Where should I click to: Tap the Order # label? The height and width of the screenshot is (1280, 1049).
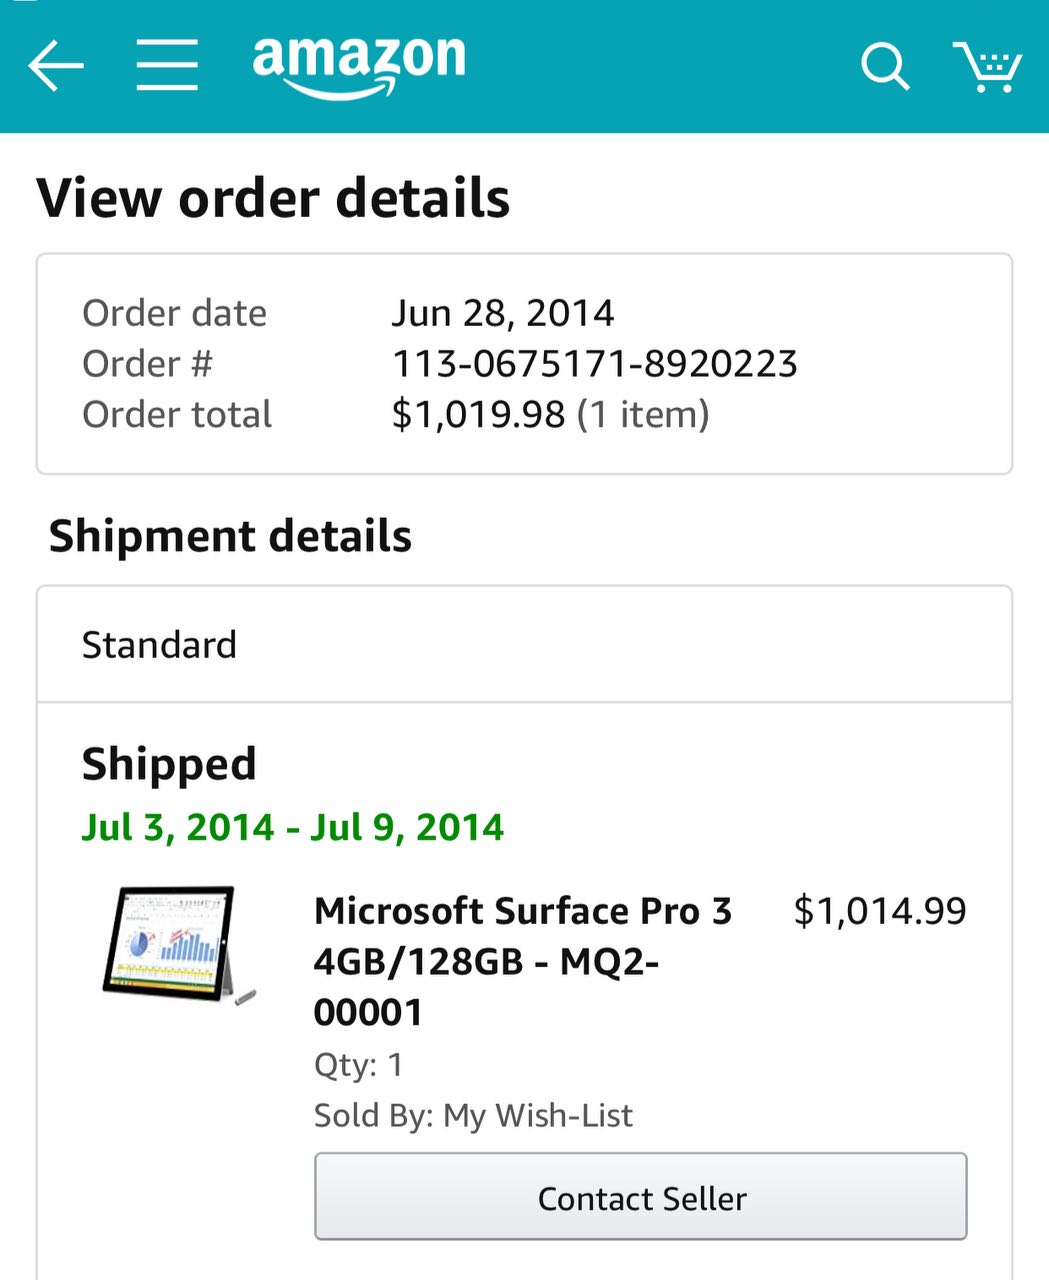point(147,364)
